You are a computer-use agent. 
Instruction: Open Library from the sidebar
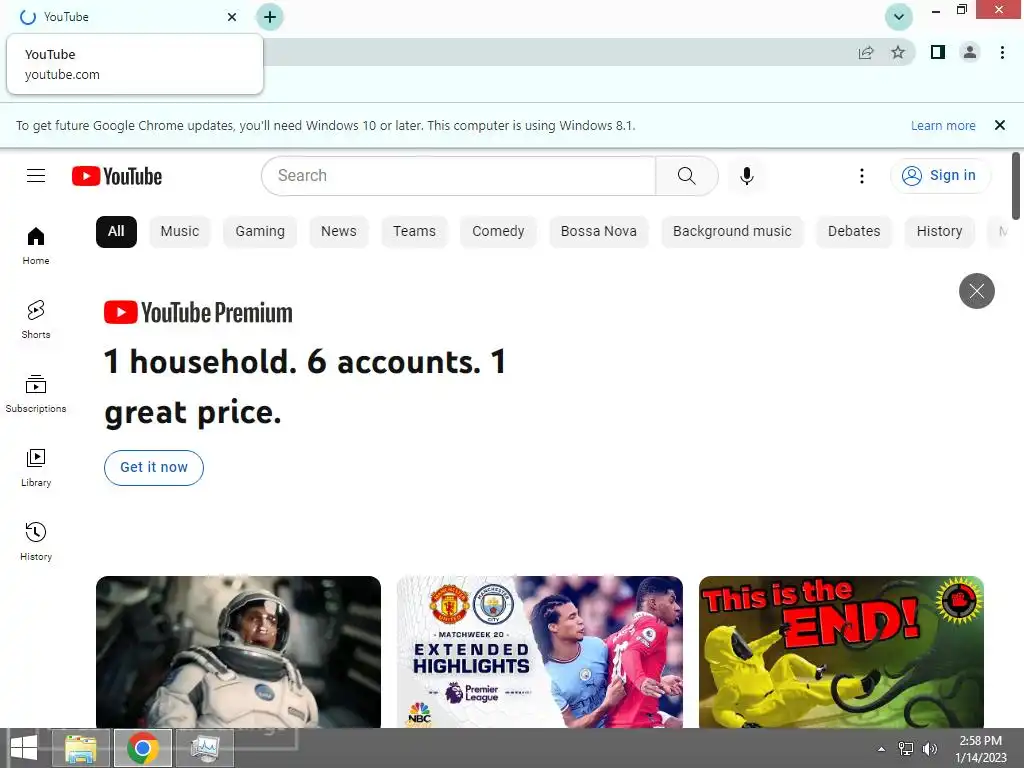point(36,468)
